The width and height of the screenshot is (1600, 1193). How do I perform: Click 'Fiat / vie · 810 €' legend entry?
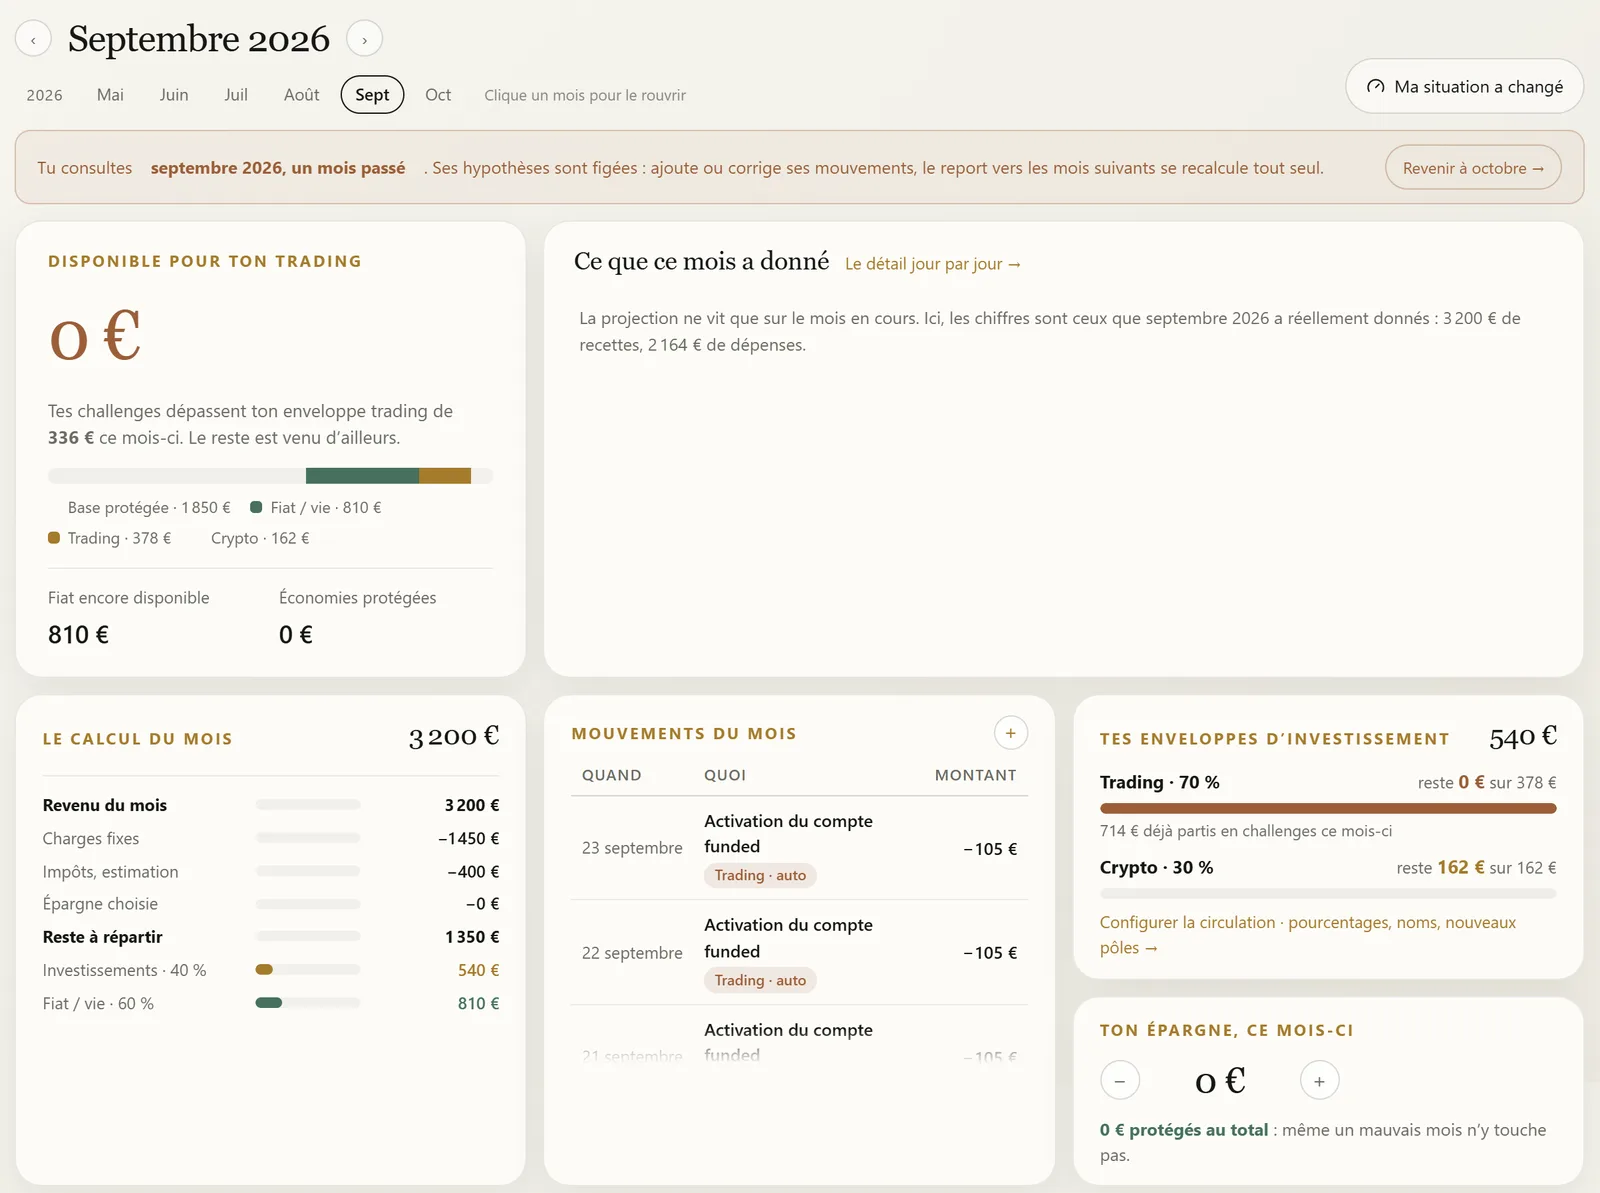pyautogui.click(x=316, y=508)
